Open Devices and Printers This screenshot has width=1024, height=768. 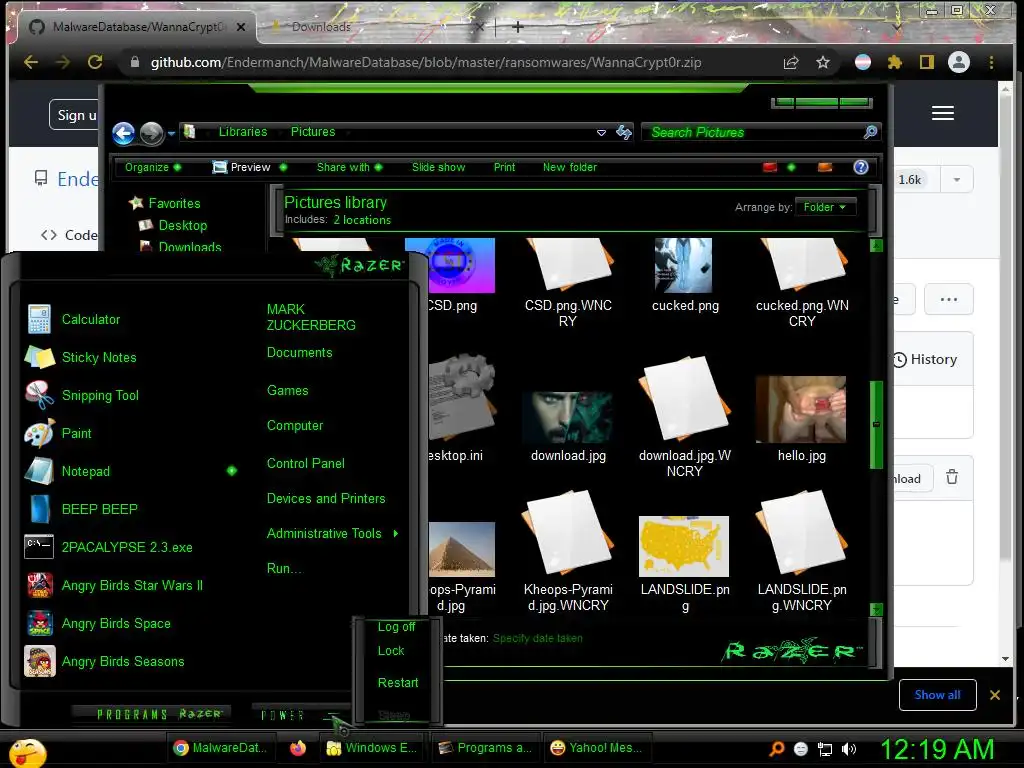tap(326, 498)
